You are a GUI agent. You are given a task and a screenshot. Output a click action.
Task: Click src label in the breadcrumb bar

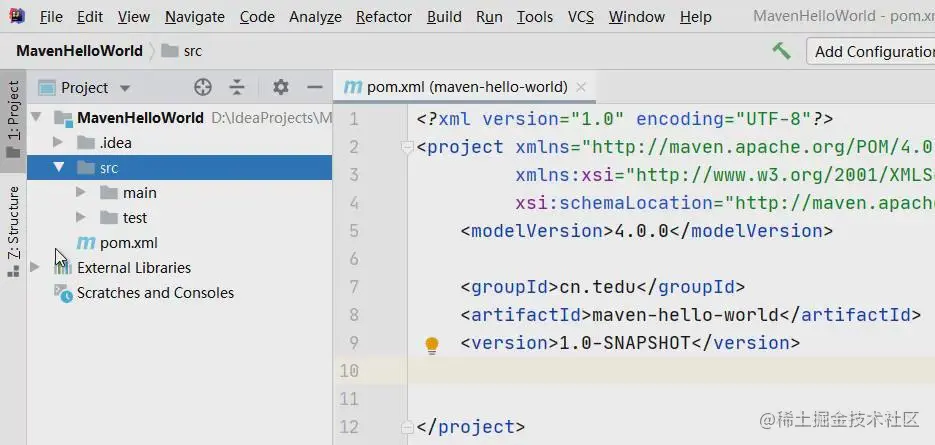tap(193, 51)
